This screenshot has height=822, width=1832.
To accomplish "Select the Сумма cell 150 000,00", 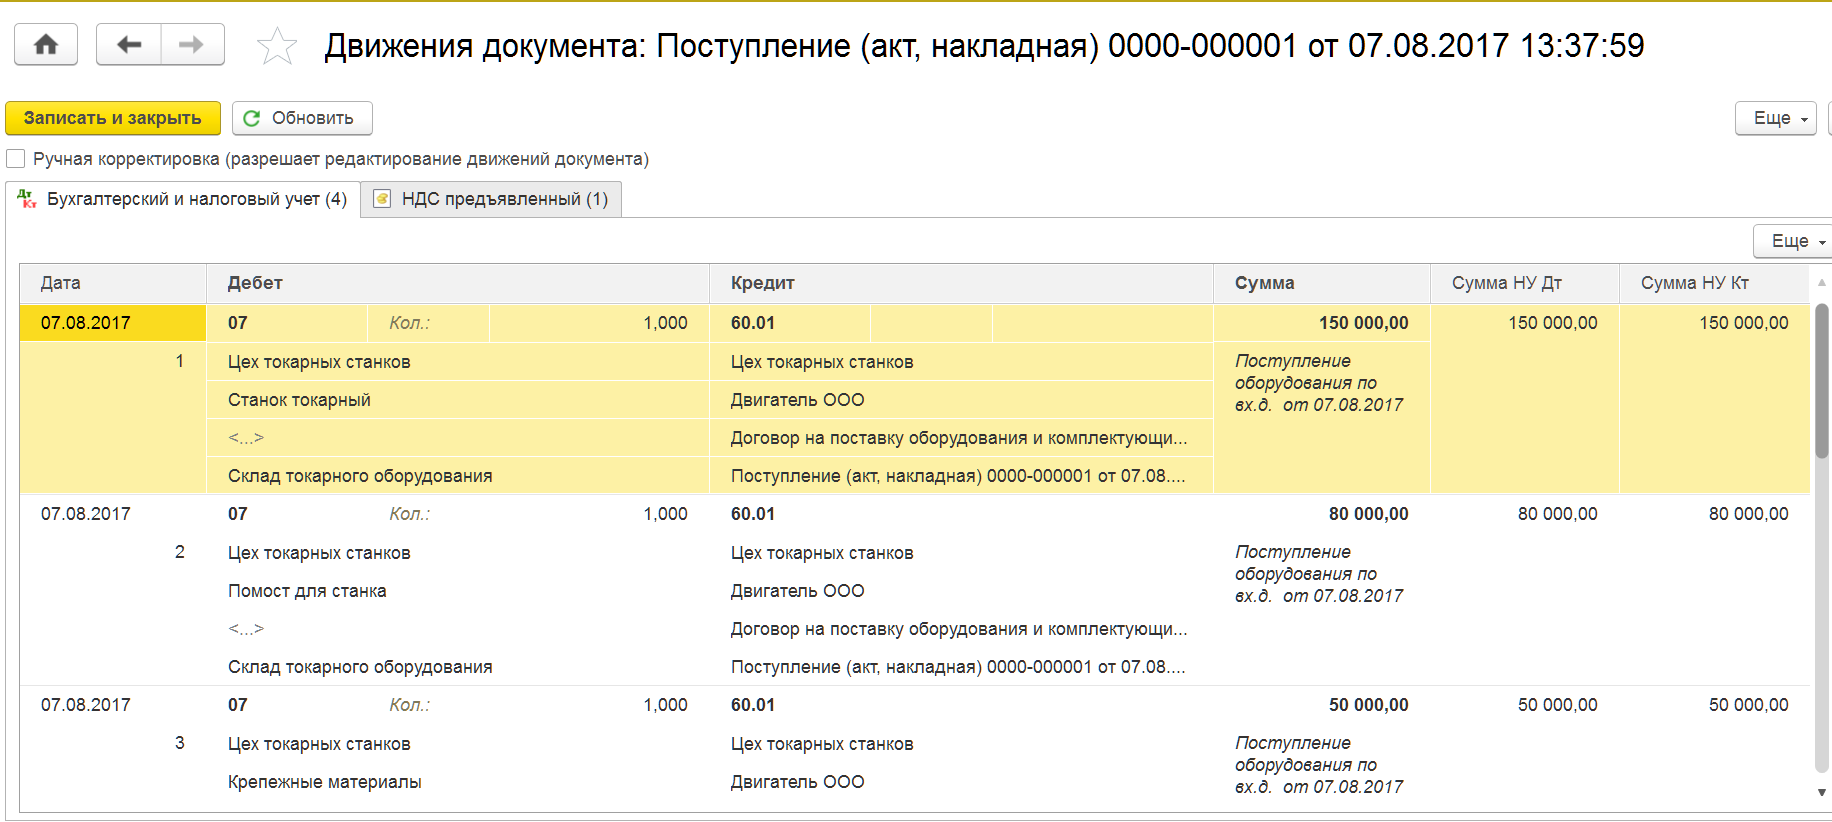I will pyautogui.click(x=1322, y=323).
